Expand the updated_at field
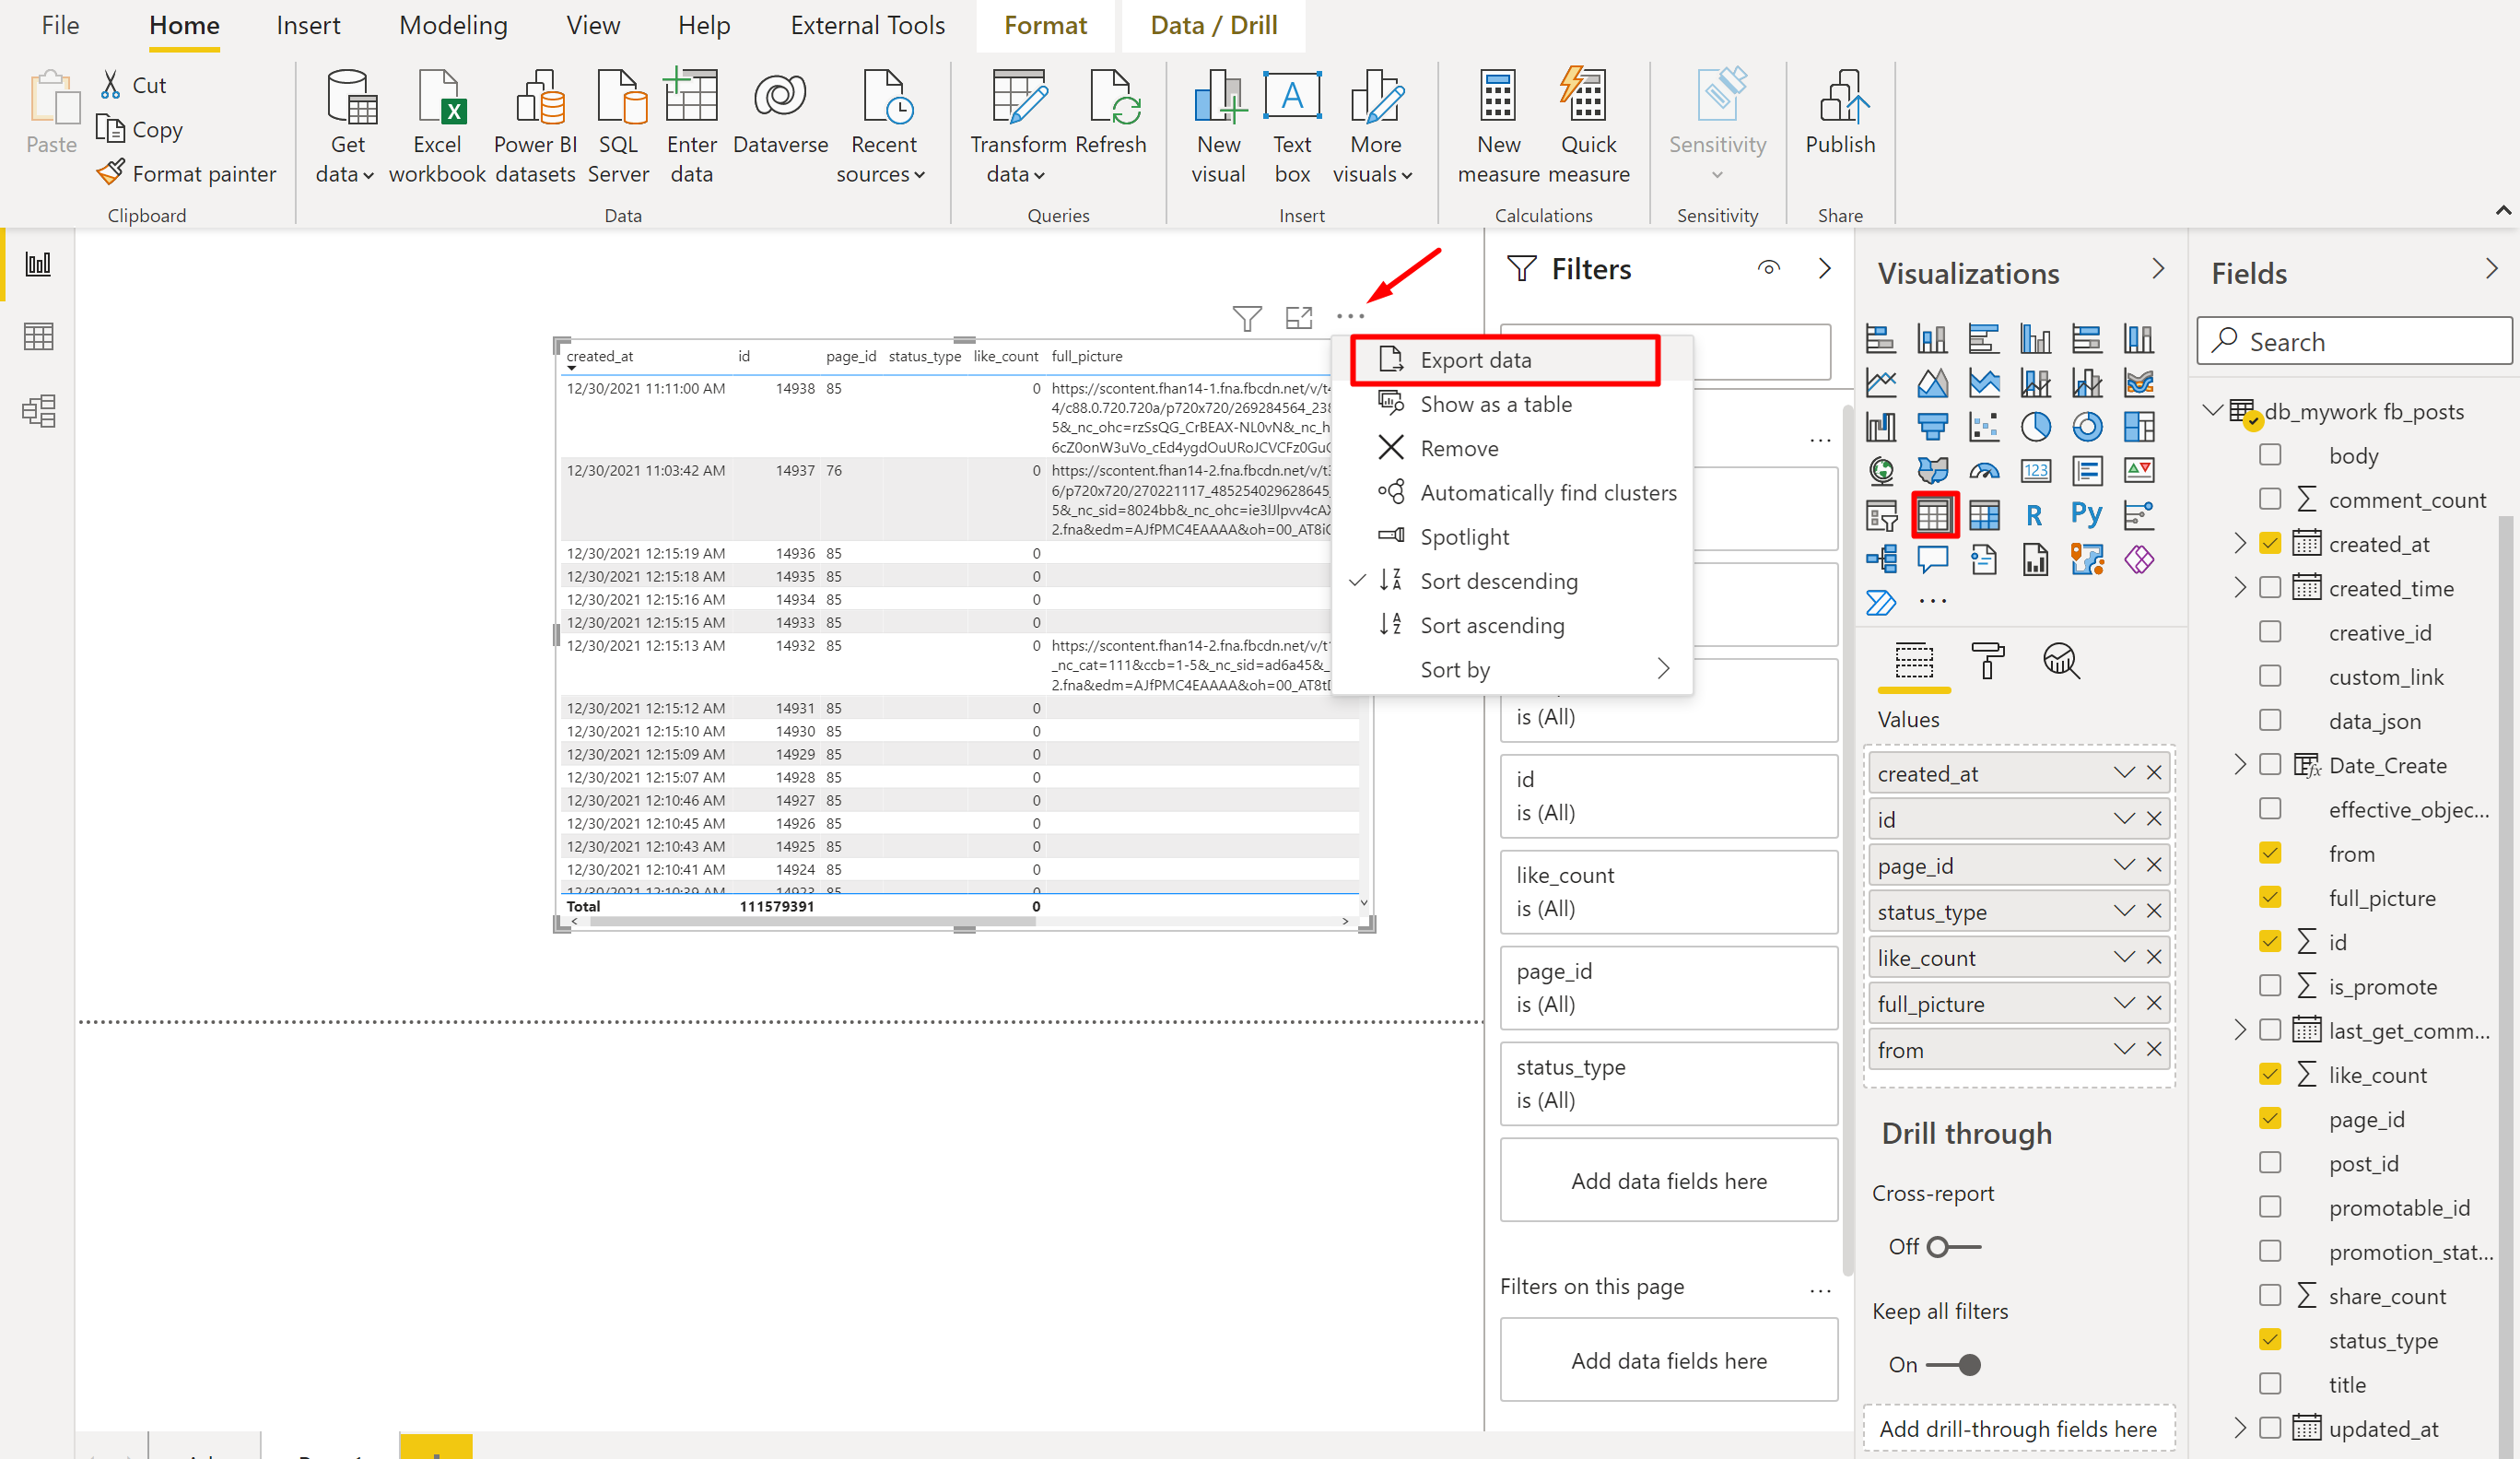This screenshot has width=2520, height=1459. (2240, 1428)
